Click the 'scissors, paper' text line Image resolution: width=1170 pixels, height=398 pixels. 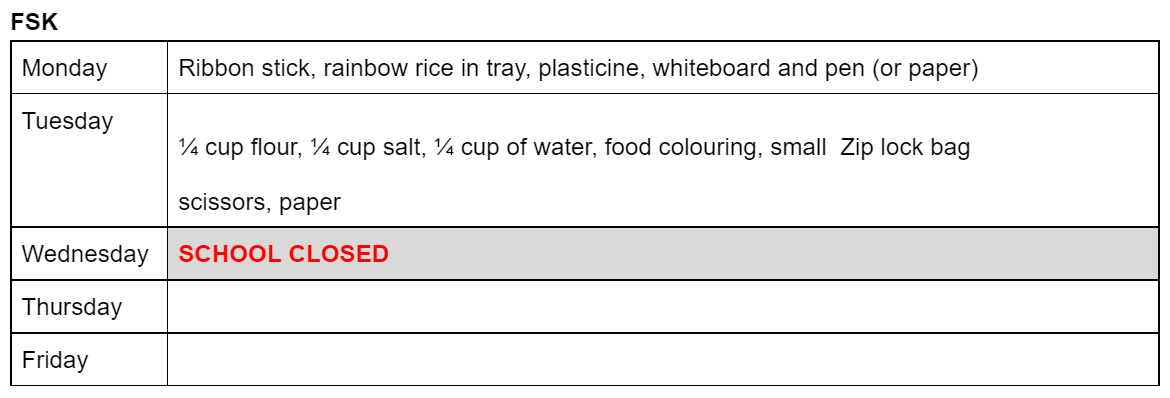pyautogui.click(x=260, y=202)
